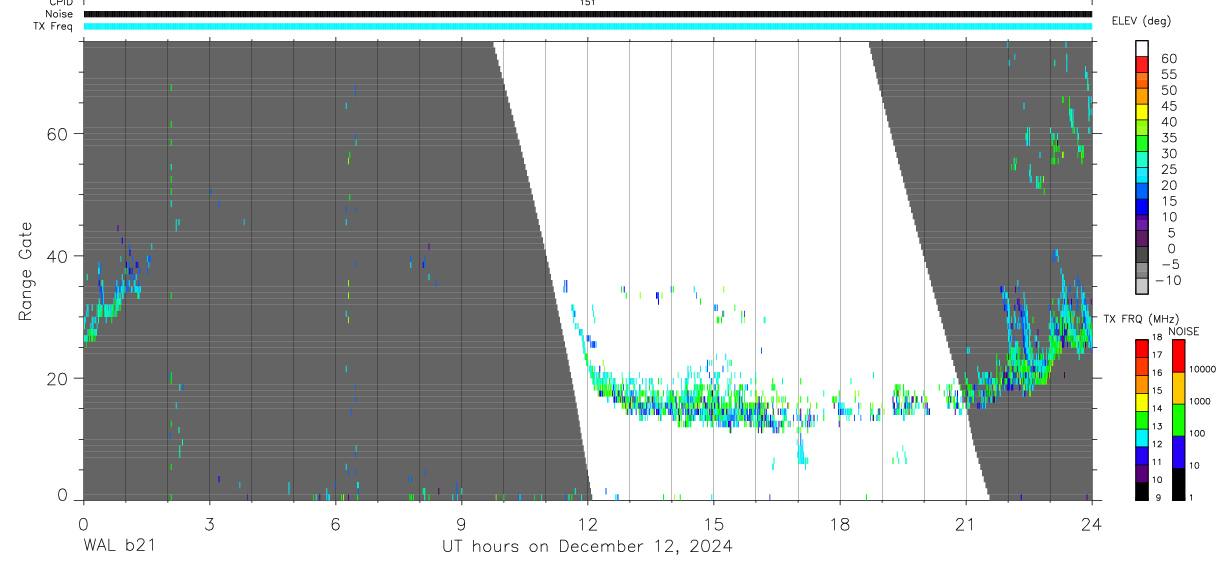Click the 45 label on ELEV scale
The image size is (1228, 567).
click(x=1167, y=106)
